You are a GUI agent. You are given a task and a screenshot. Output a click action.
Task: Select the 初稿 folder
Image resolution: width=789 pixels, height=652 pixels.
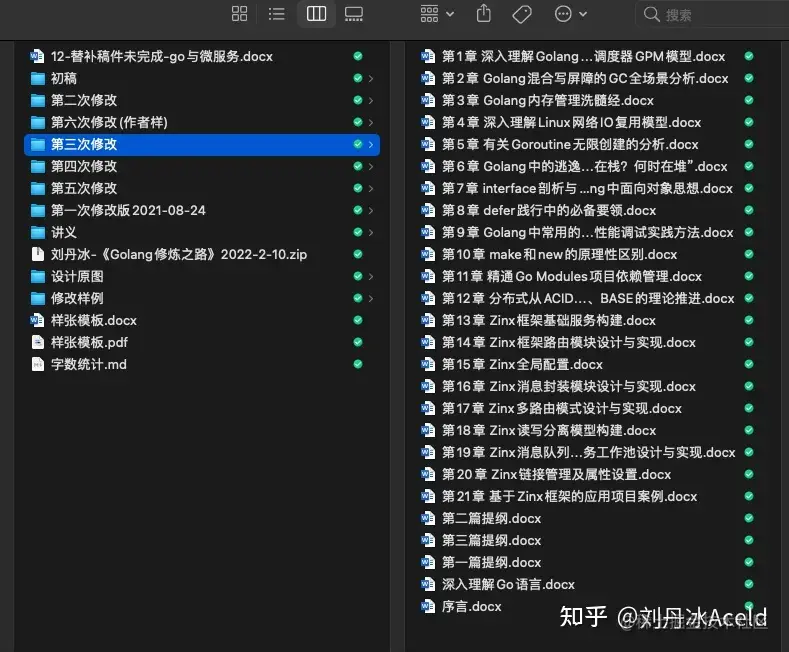coord(202,78)
